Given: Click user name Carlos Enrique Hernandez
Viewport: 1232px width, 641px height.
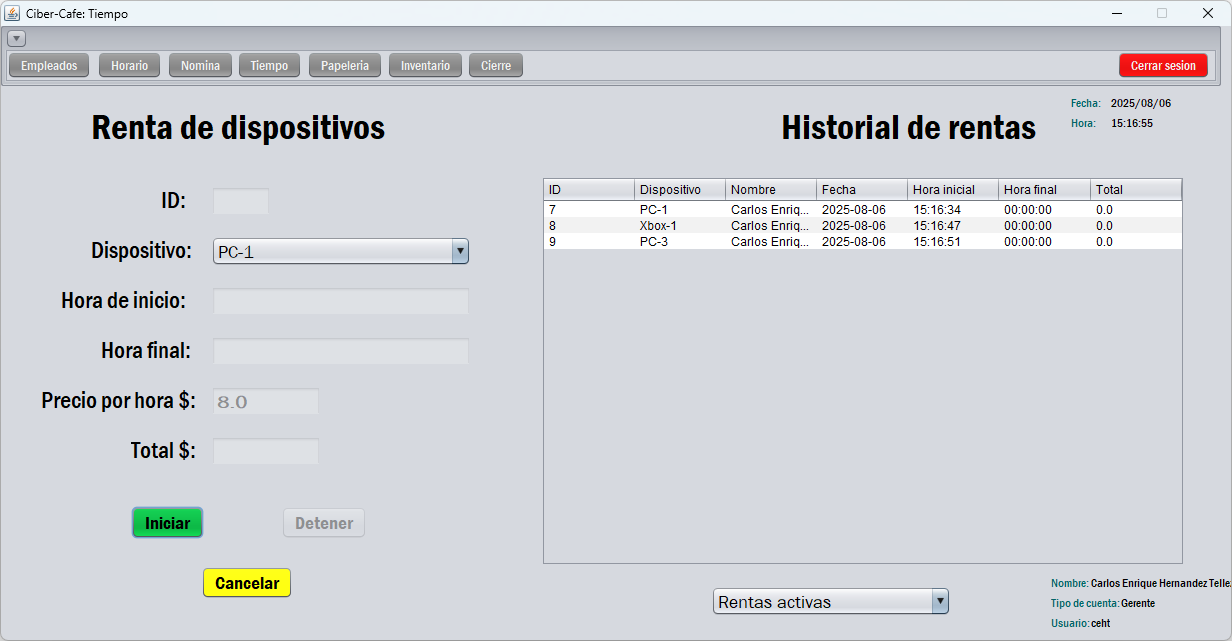Looking at the screenshot, I should click(1160, 583).
